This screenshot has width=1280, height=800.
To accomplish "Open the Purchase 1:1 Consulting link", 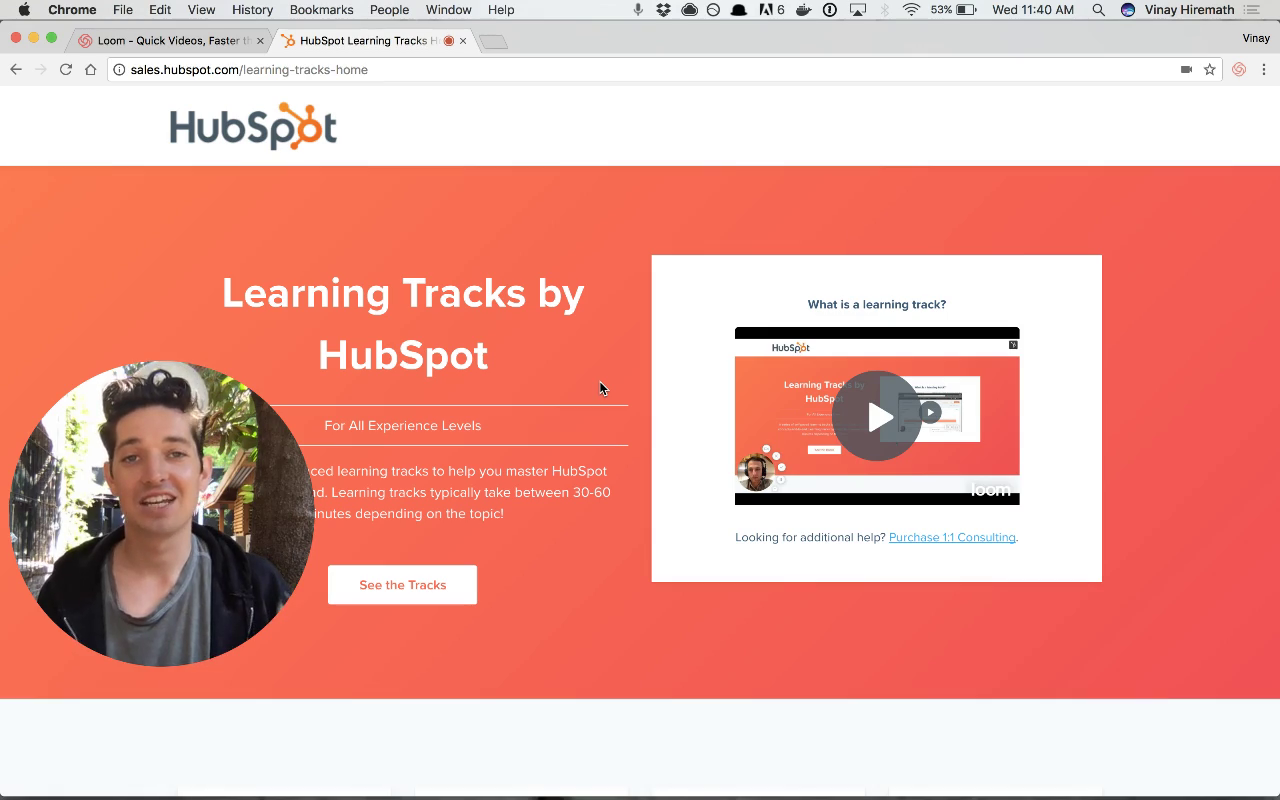I will 952,537.
